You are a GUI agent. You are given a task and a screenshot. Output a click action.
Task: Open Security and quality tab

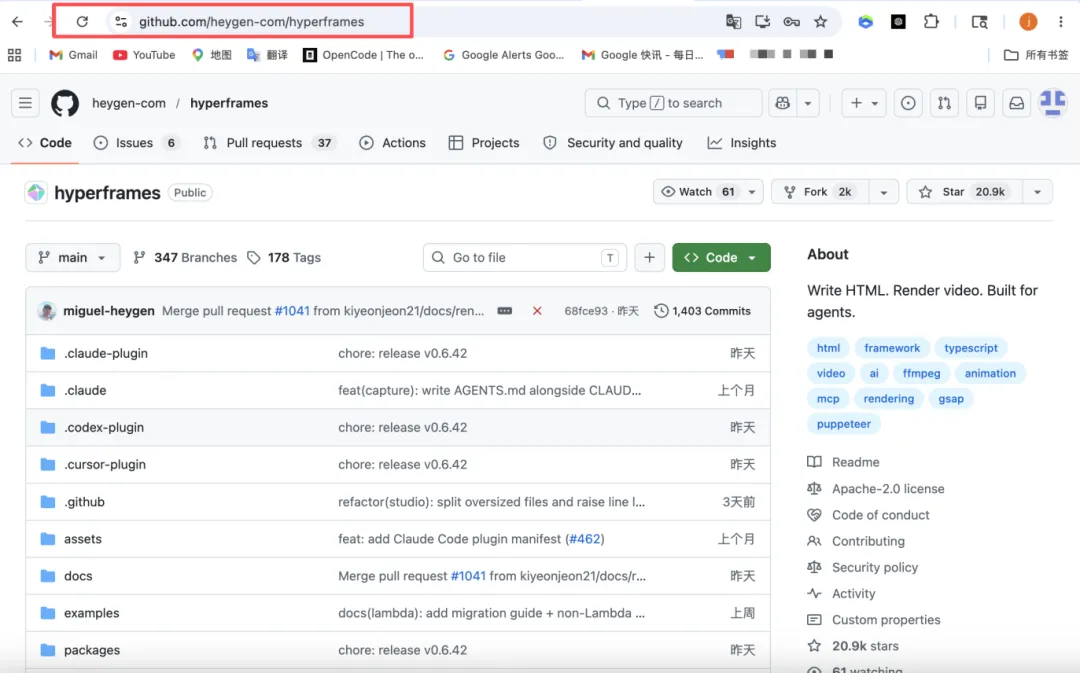[612, 143]
